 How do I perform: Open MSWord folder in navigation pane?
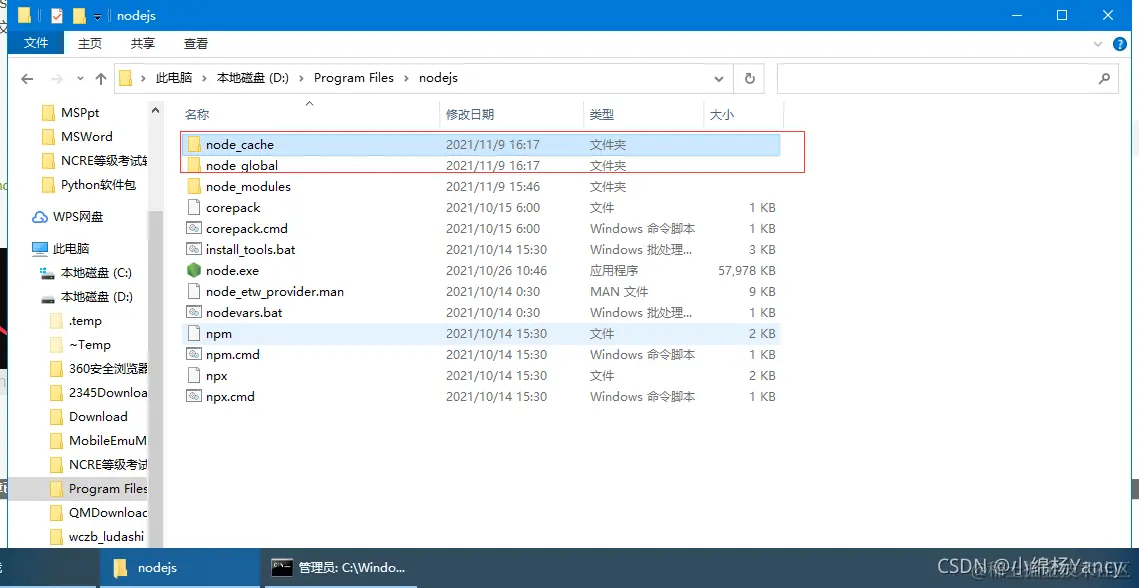[86, 137]
